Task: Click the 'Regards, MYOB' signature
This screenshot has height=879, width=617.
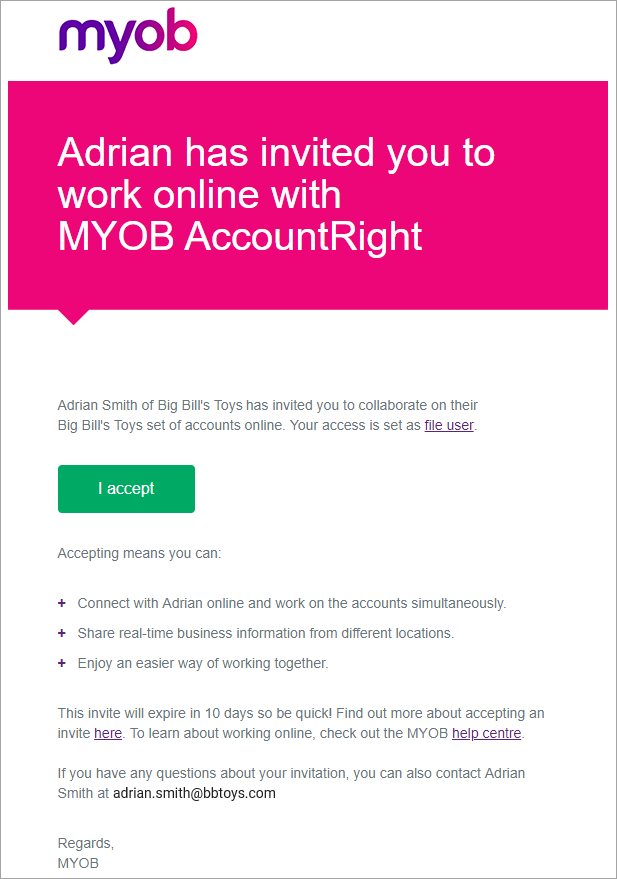Action: [86, 853]
